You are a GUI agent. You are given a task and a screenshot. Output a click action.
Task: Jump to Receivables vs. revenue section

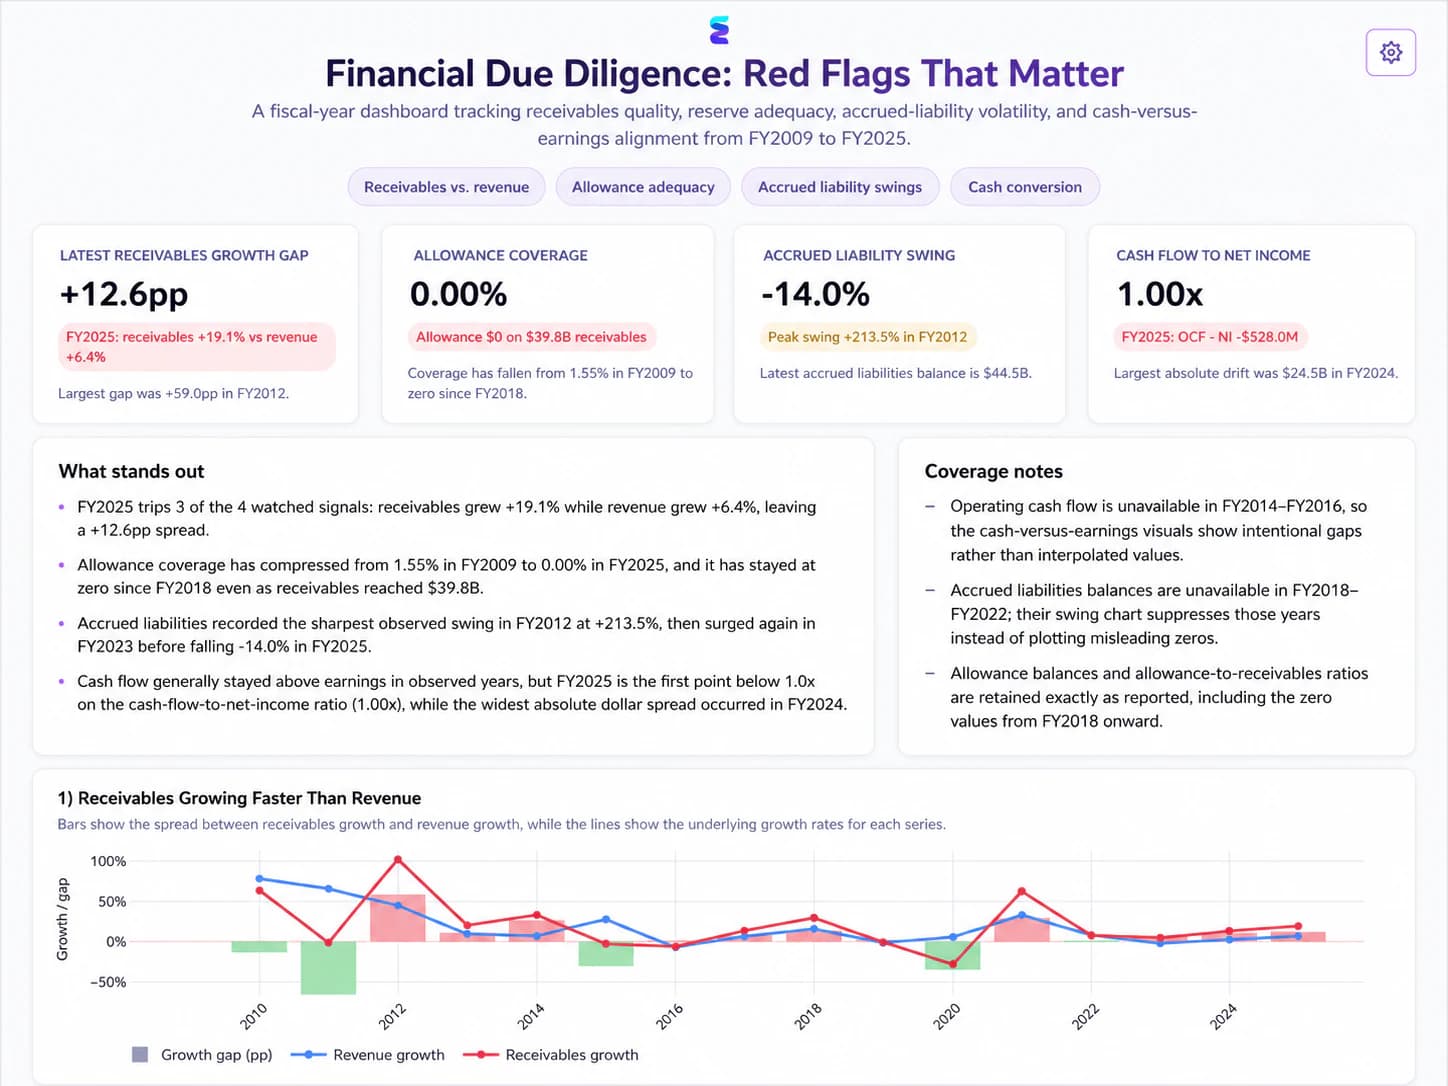(x=446, y=187)
